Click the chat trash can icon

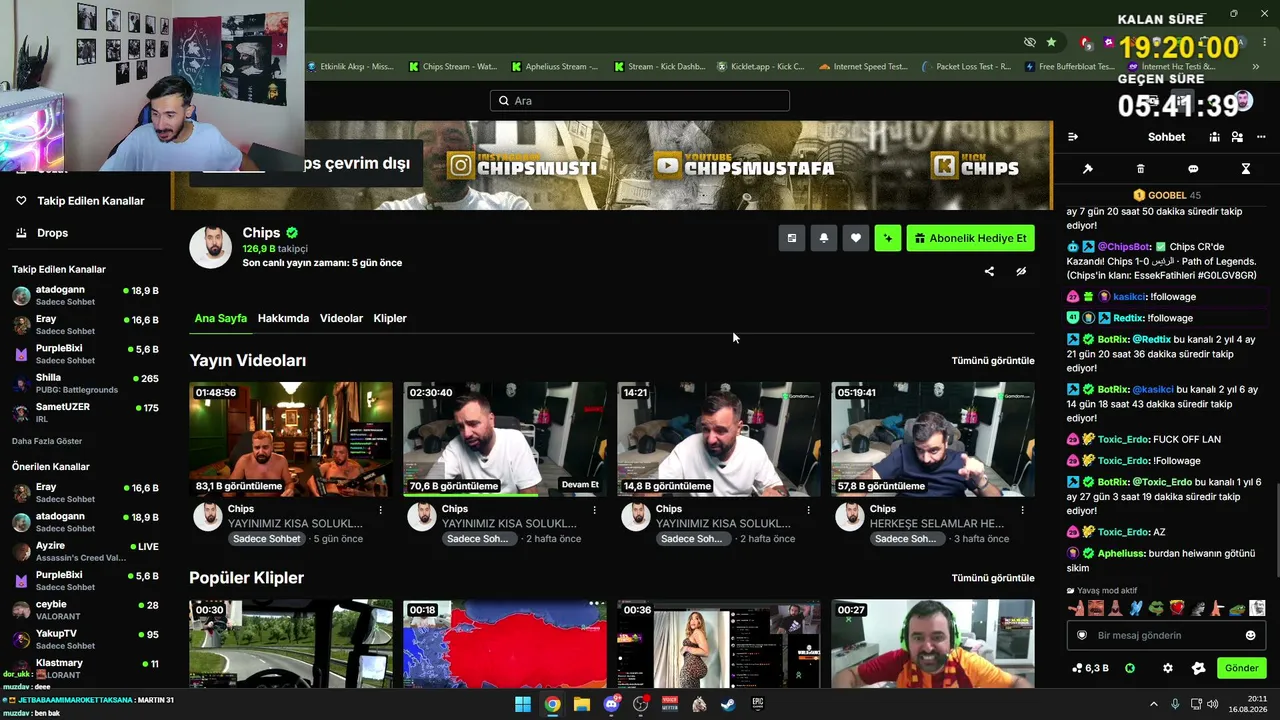tap(1141, 169)
